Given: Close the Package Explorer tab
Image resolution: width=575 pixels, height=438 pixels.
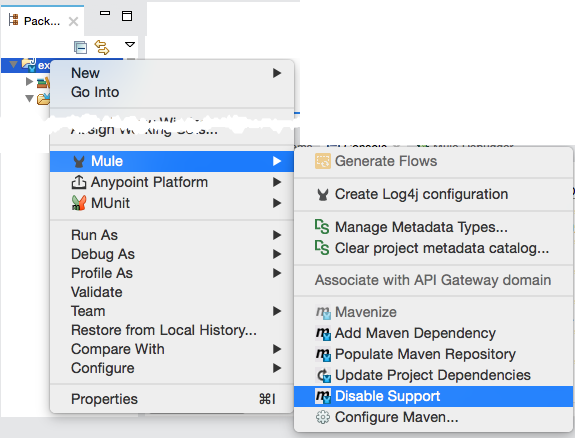Looking at the screenshot, I should (73, 22).
